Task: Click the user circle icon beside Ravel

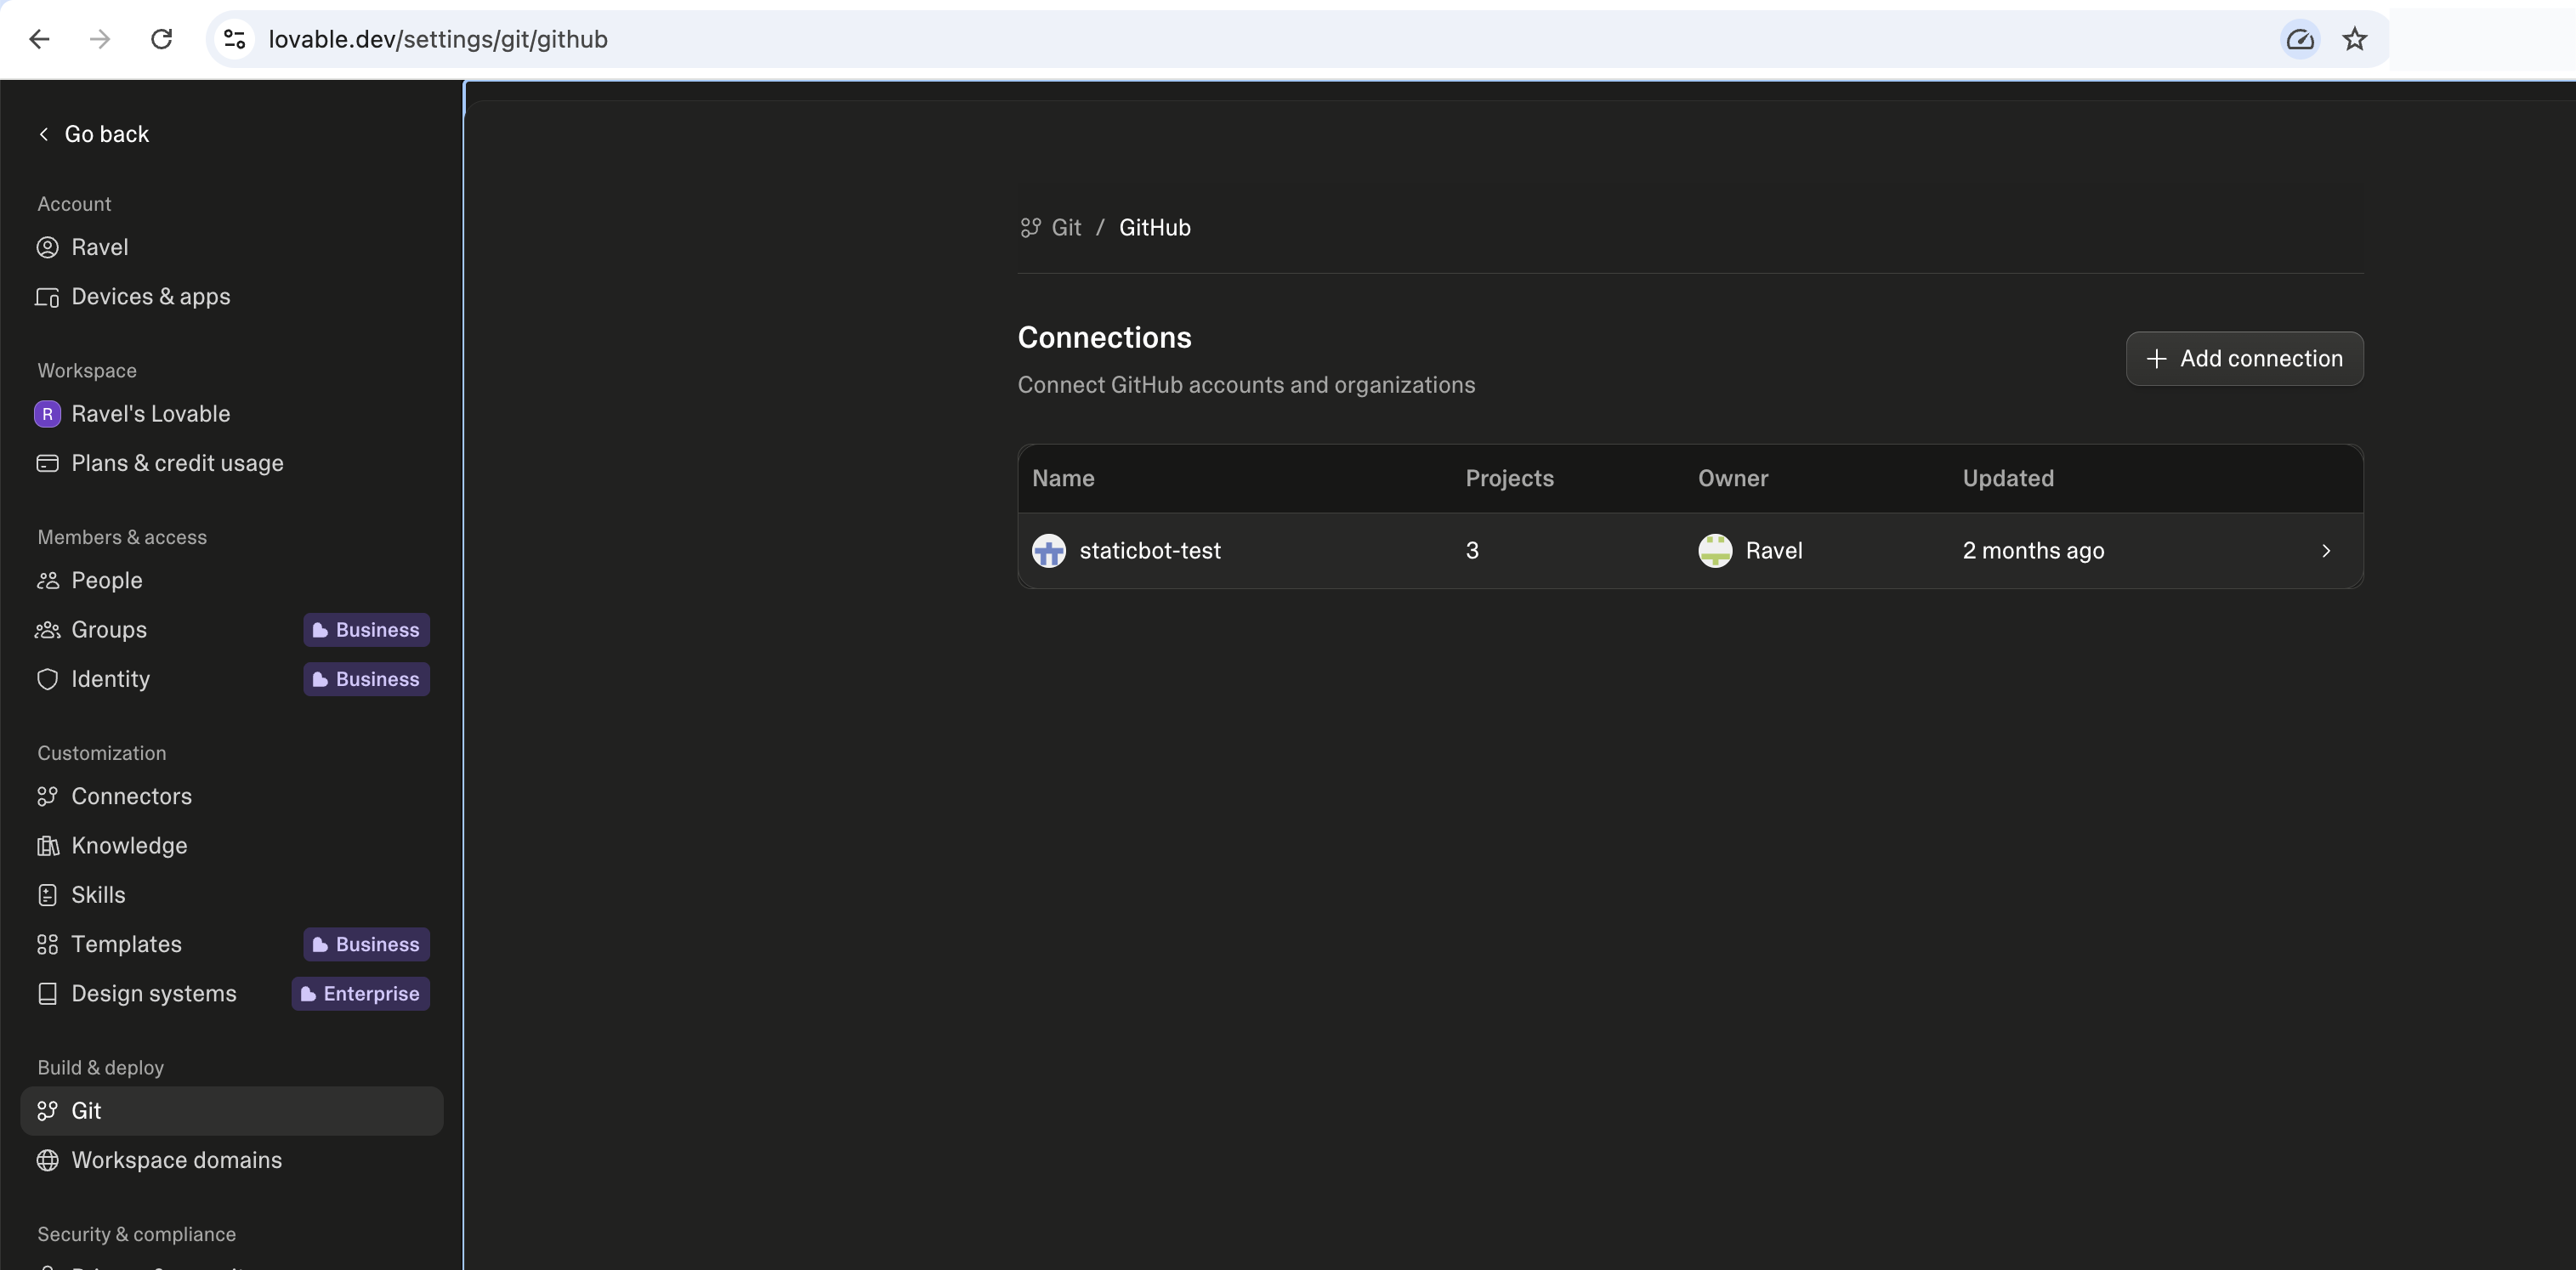Action: coord(47,247)
